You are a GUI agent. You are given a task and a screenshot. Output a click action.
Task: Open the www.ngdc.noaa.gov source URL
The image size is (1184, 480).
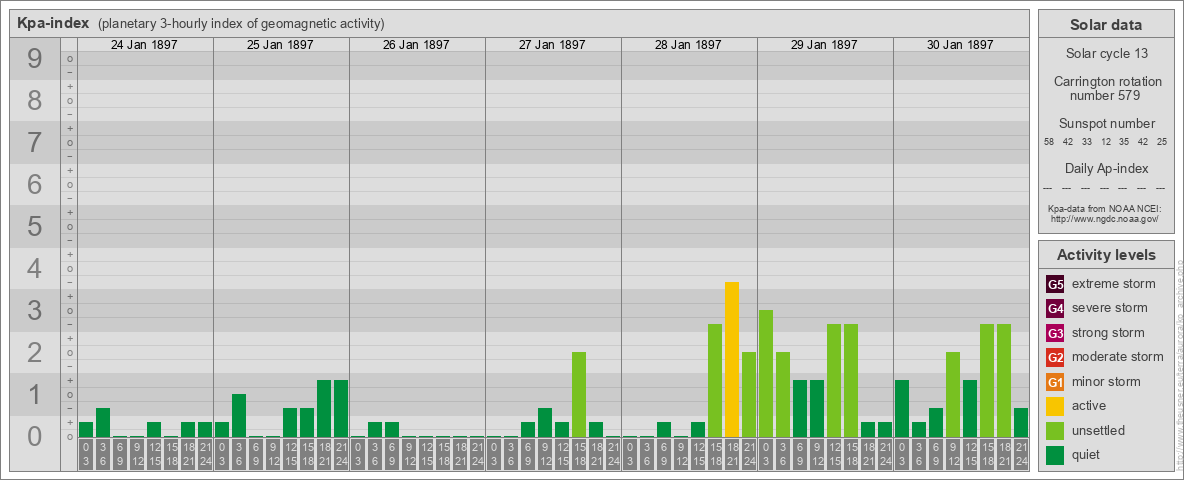pyautogui.click(x=1105, y=218)
